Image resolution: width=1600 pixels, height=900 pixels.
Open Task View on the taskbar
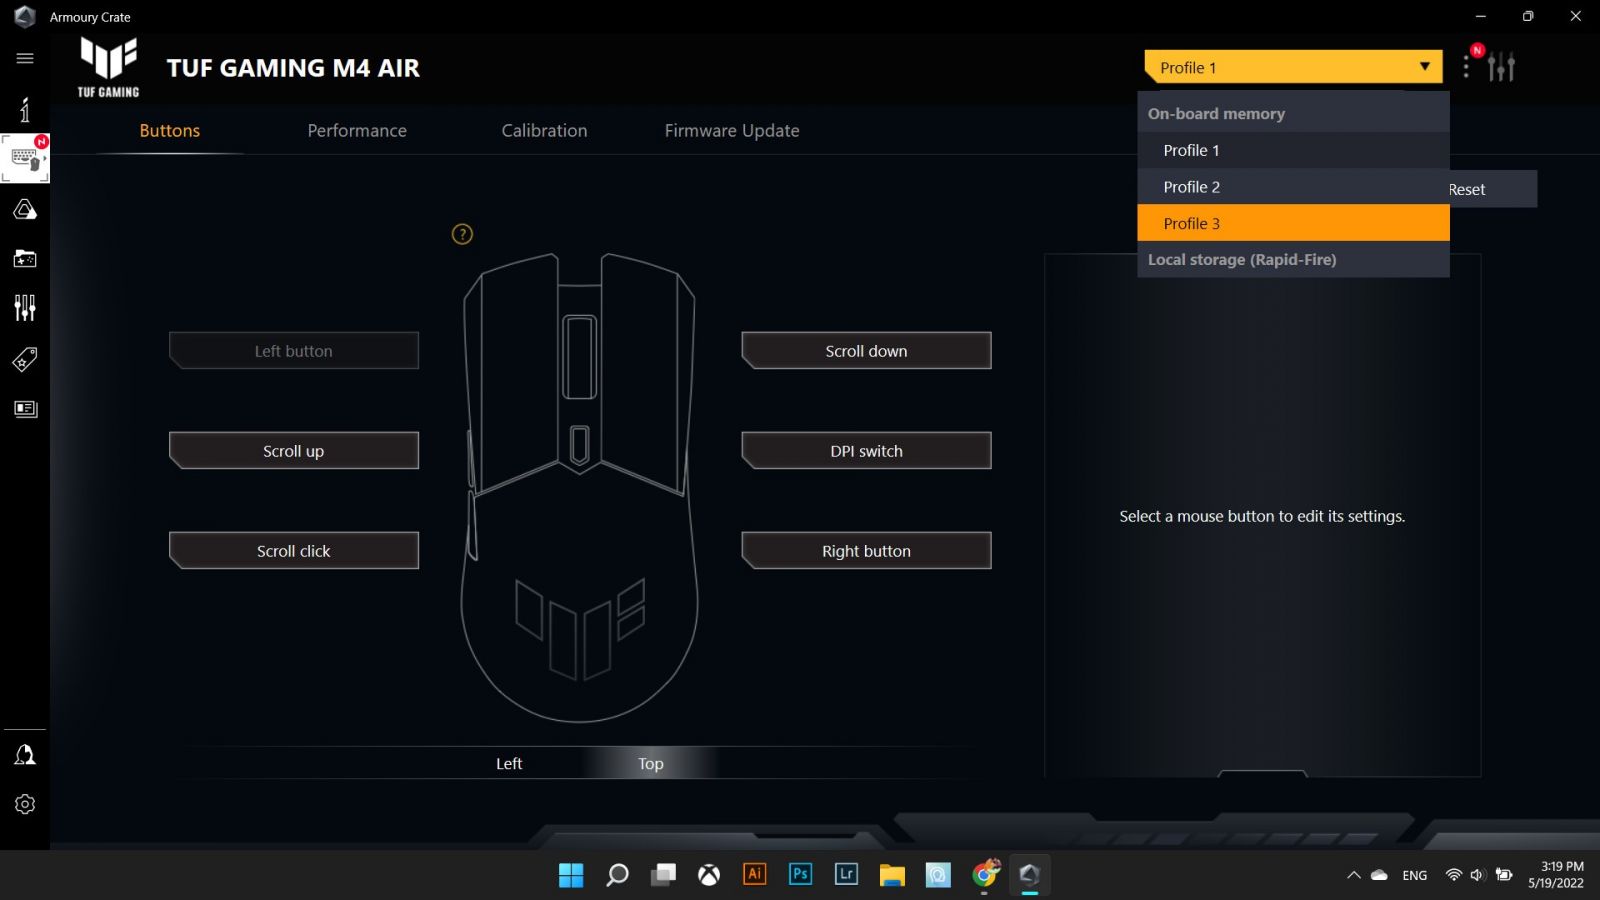click(663, 875)
